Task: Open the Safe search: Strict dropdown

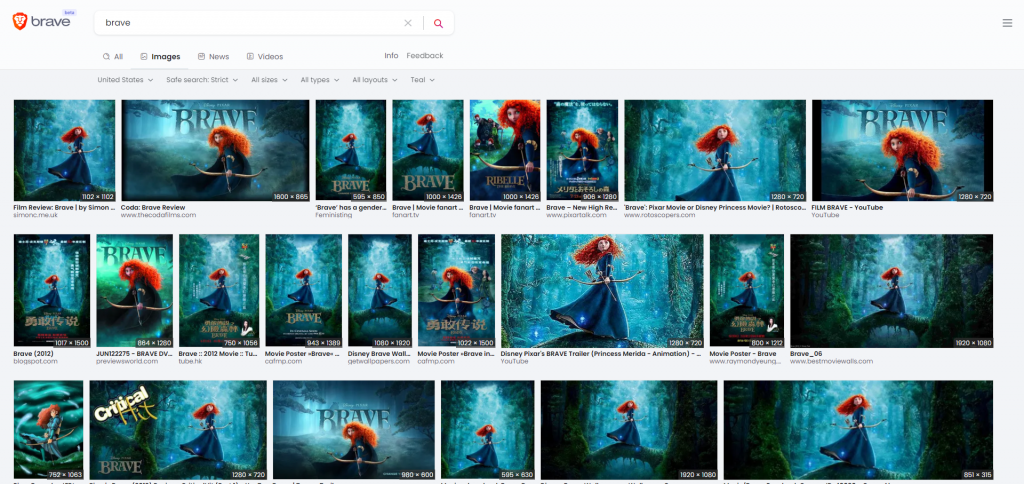Action: (x=203, y=80)
